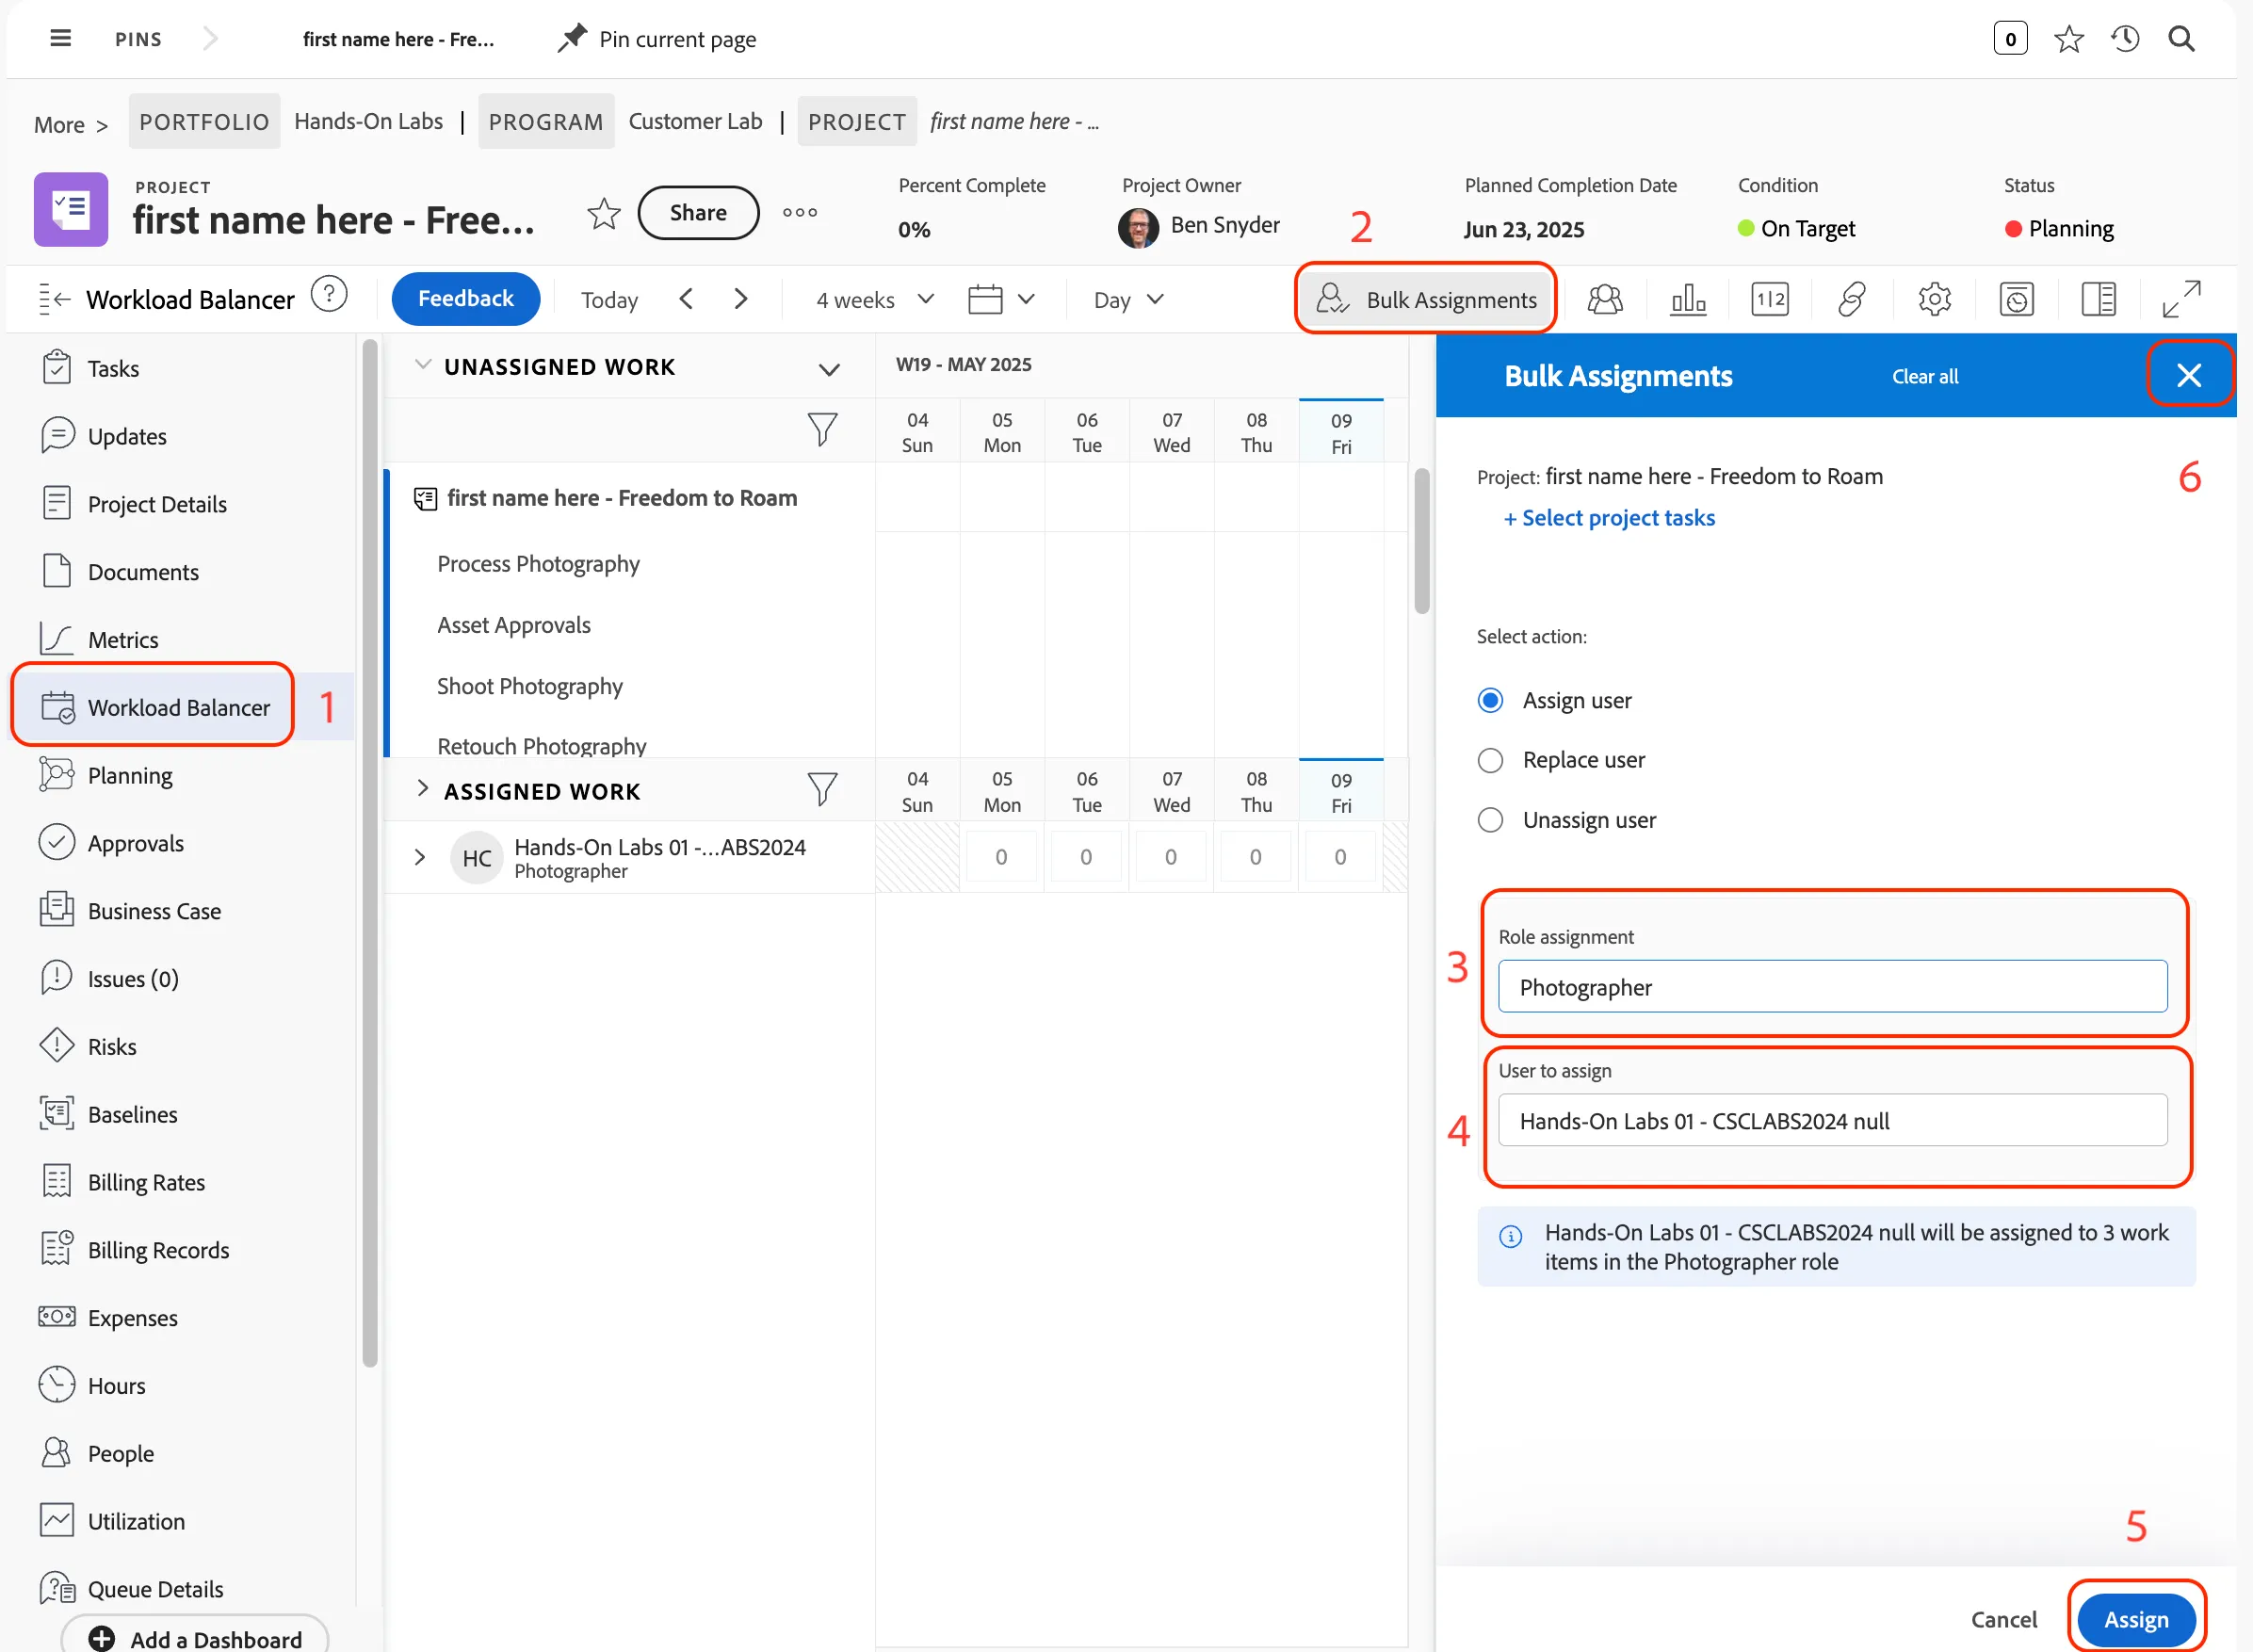2253x1652 pixels.
Task: Click Cancel in Bulk Assignments panel
Action: pyautogui.click(x=2003, y=1618)
